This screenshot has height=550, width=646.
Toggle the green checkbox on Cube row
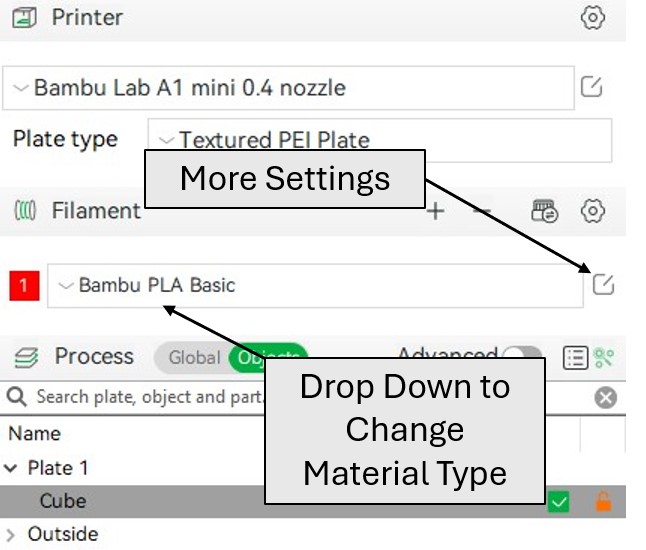(558, 501)
